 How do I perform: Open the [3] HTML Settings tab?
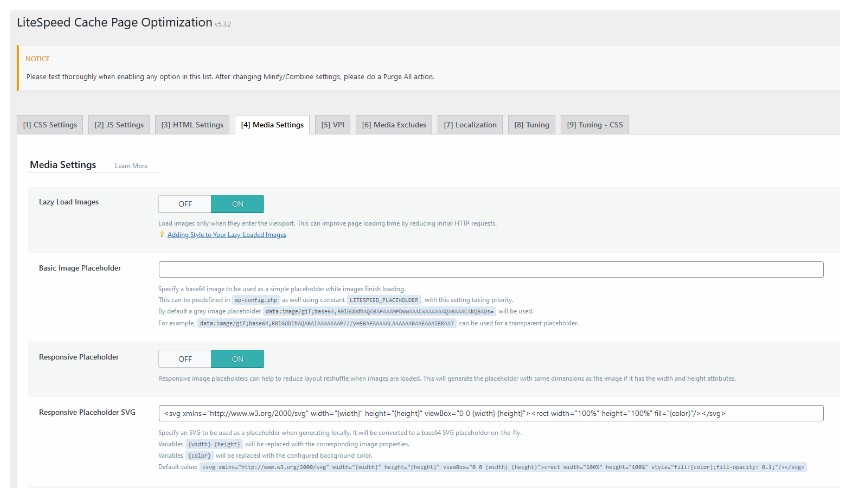pos(192,125)
